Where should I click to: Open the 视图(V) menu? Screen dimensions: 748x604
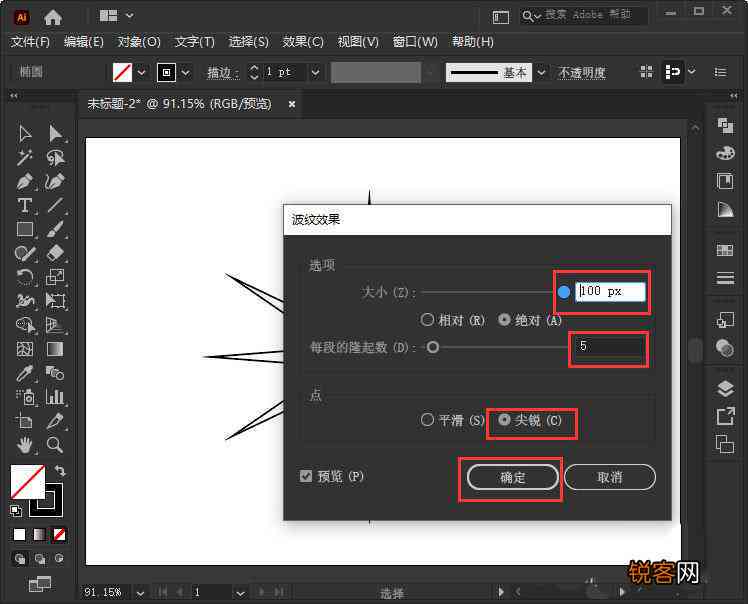[358, 42]
